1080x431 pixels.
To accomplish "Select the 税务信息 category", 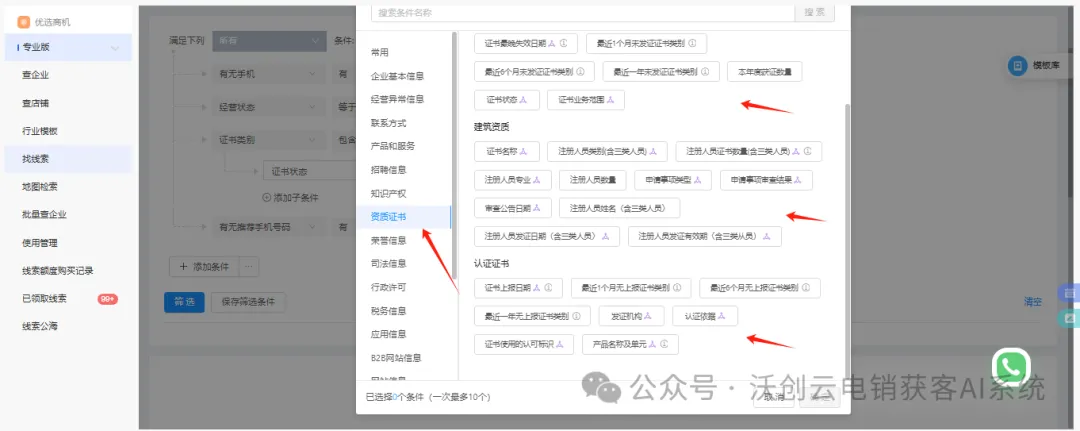I will [x=388, y=311].
